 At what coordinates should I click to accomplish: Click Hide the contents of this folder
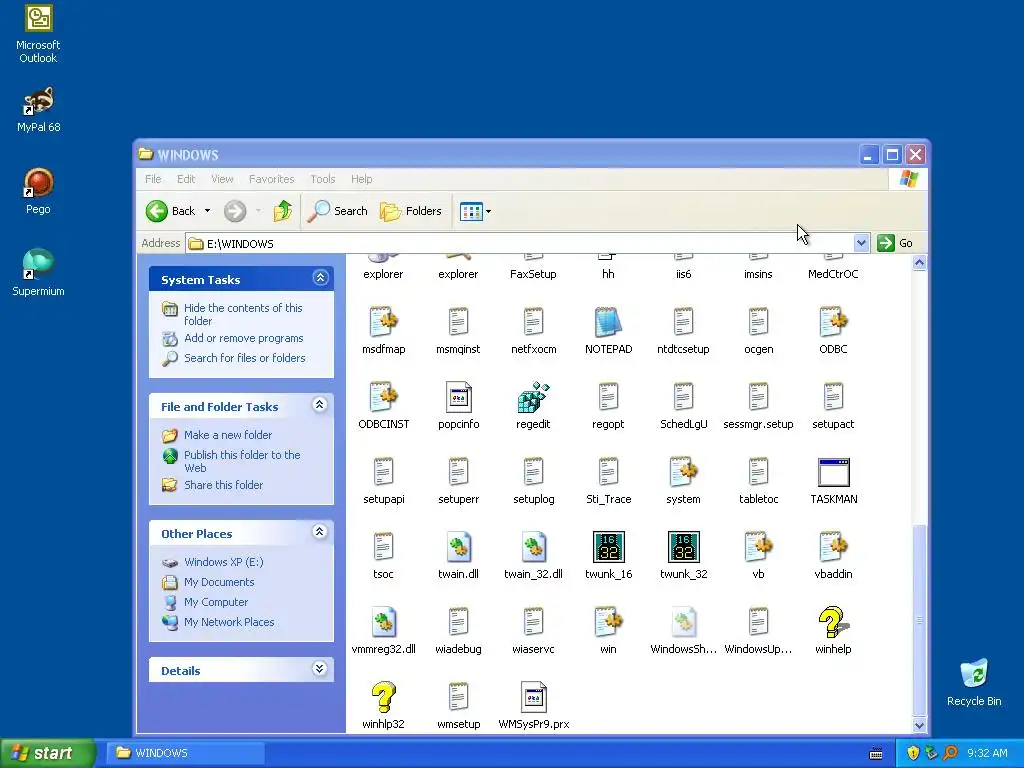(243, 314)
